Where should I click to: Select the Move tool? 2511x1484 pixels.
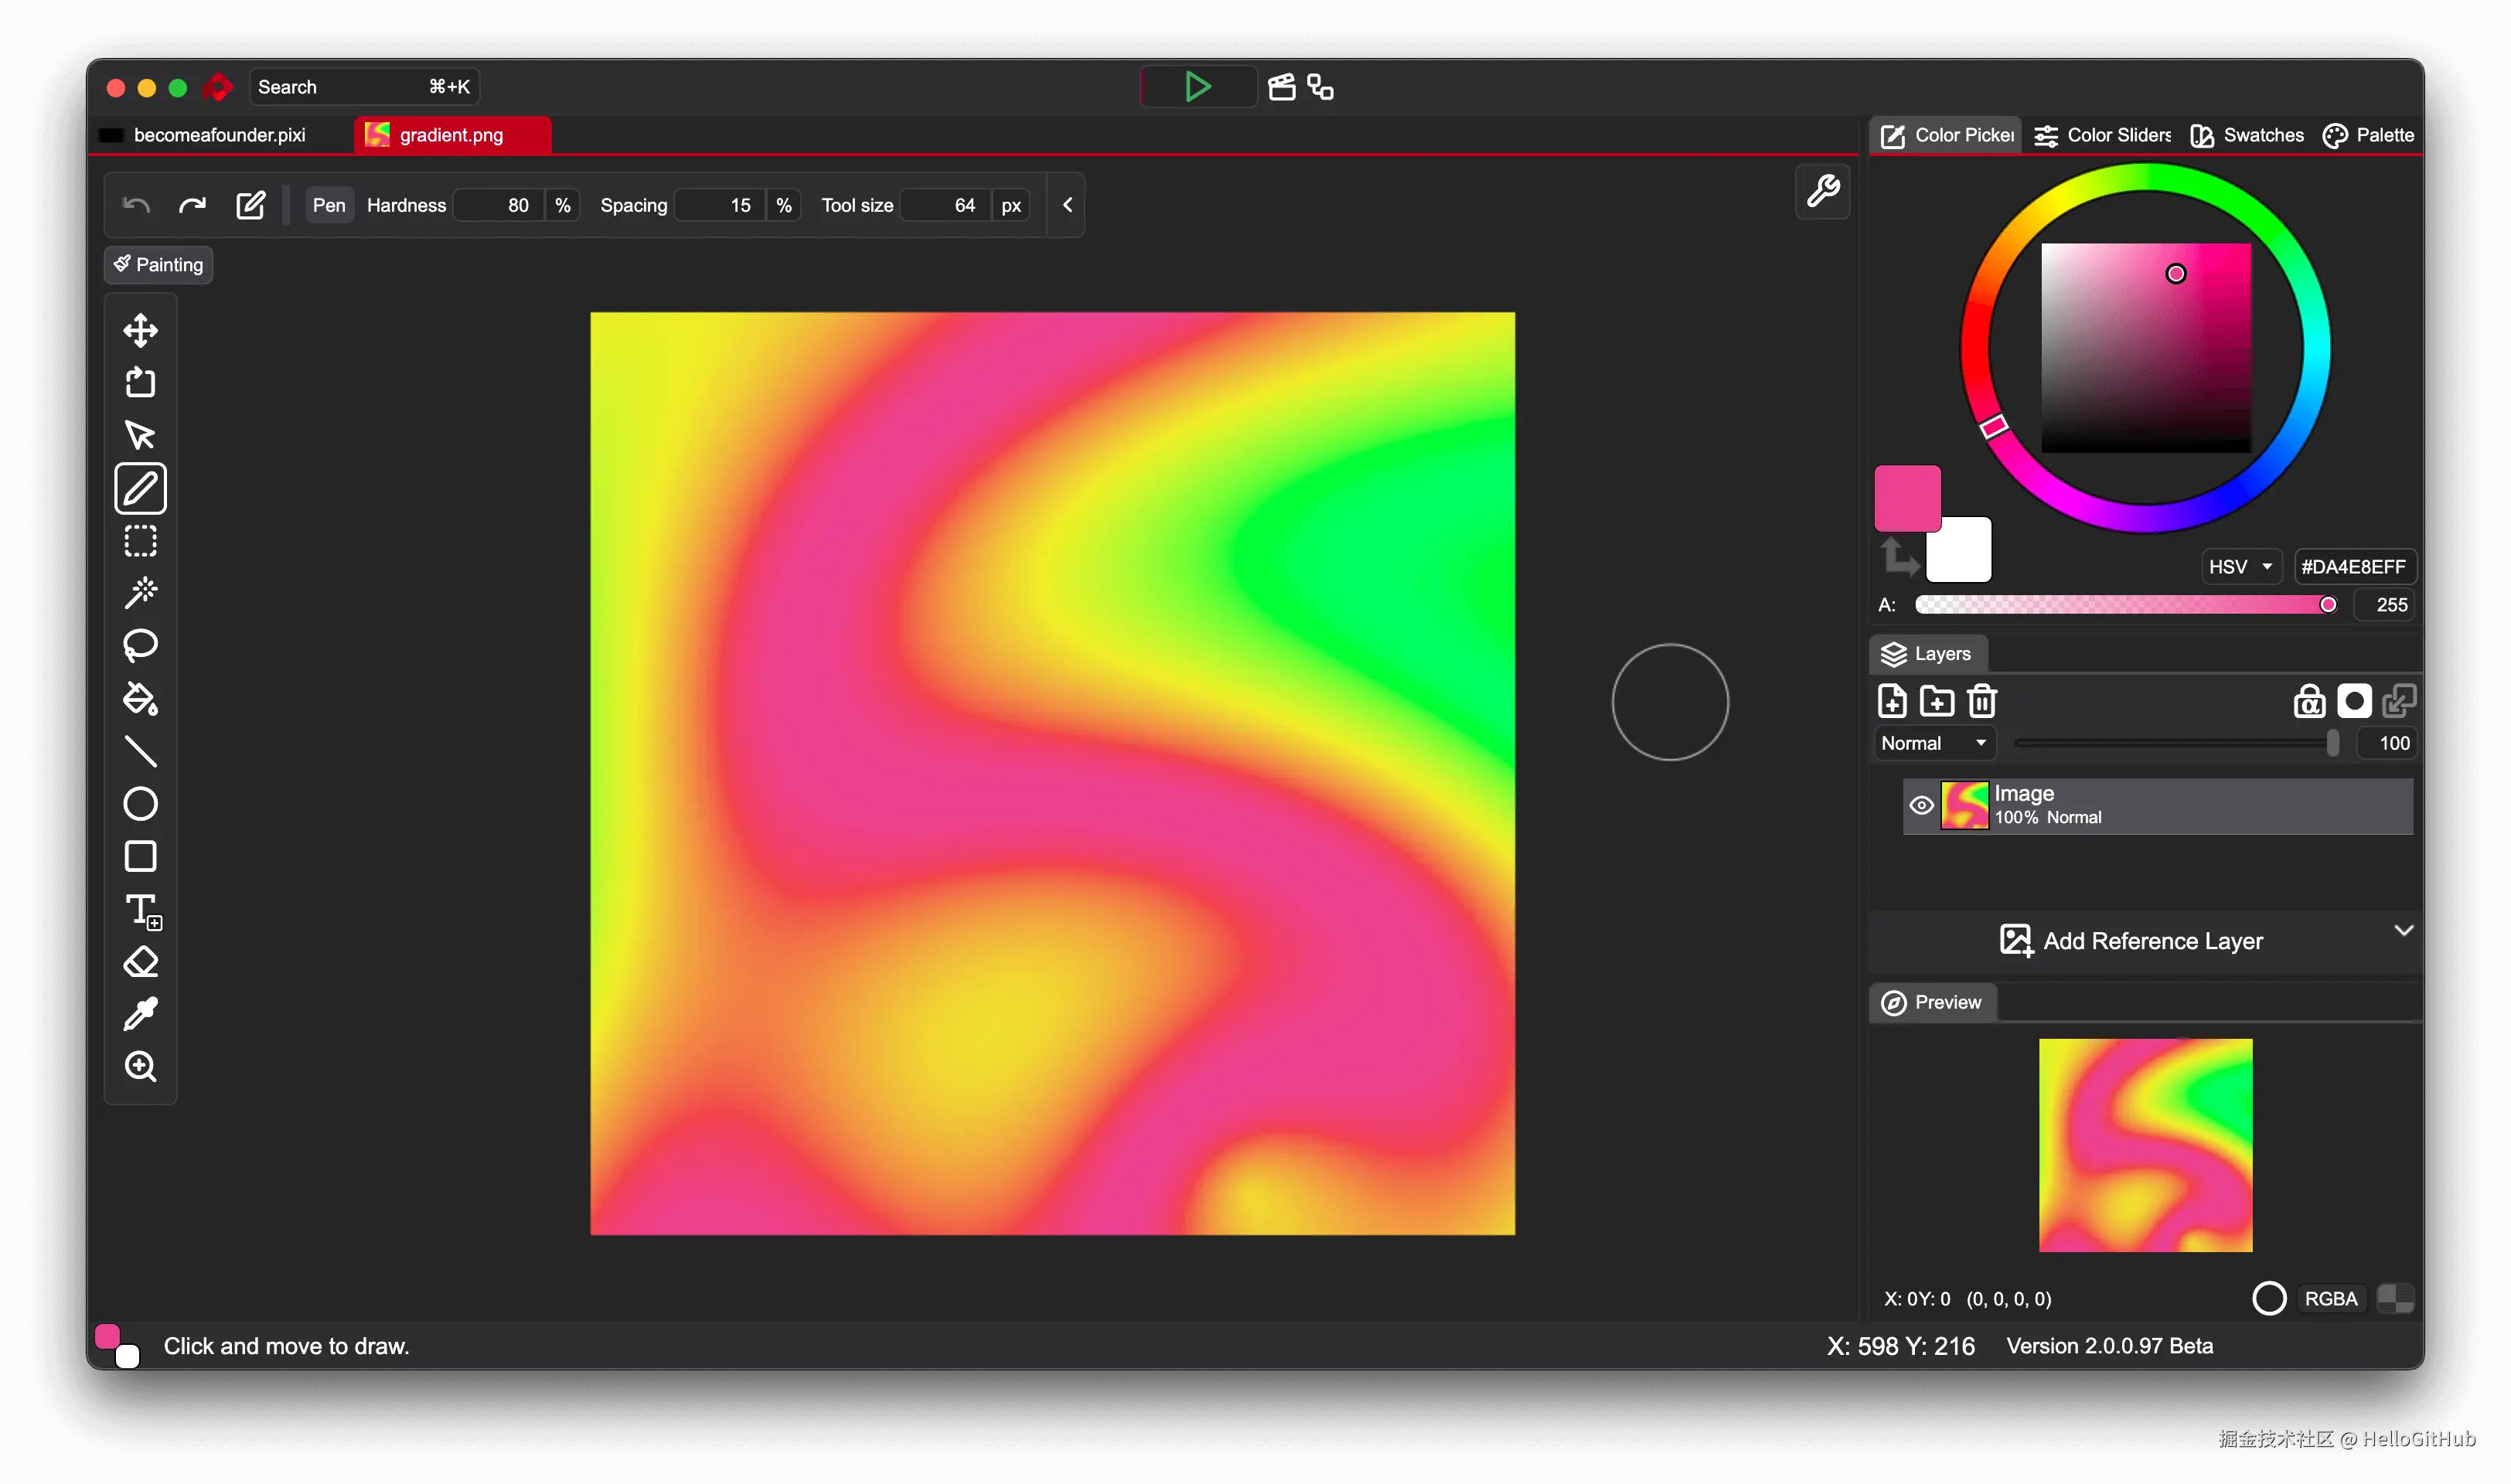pos(140,330)
